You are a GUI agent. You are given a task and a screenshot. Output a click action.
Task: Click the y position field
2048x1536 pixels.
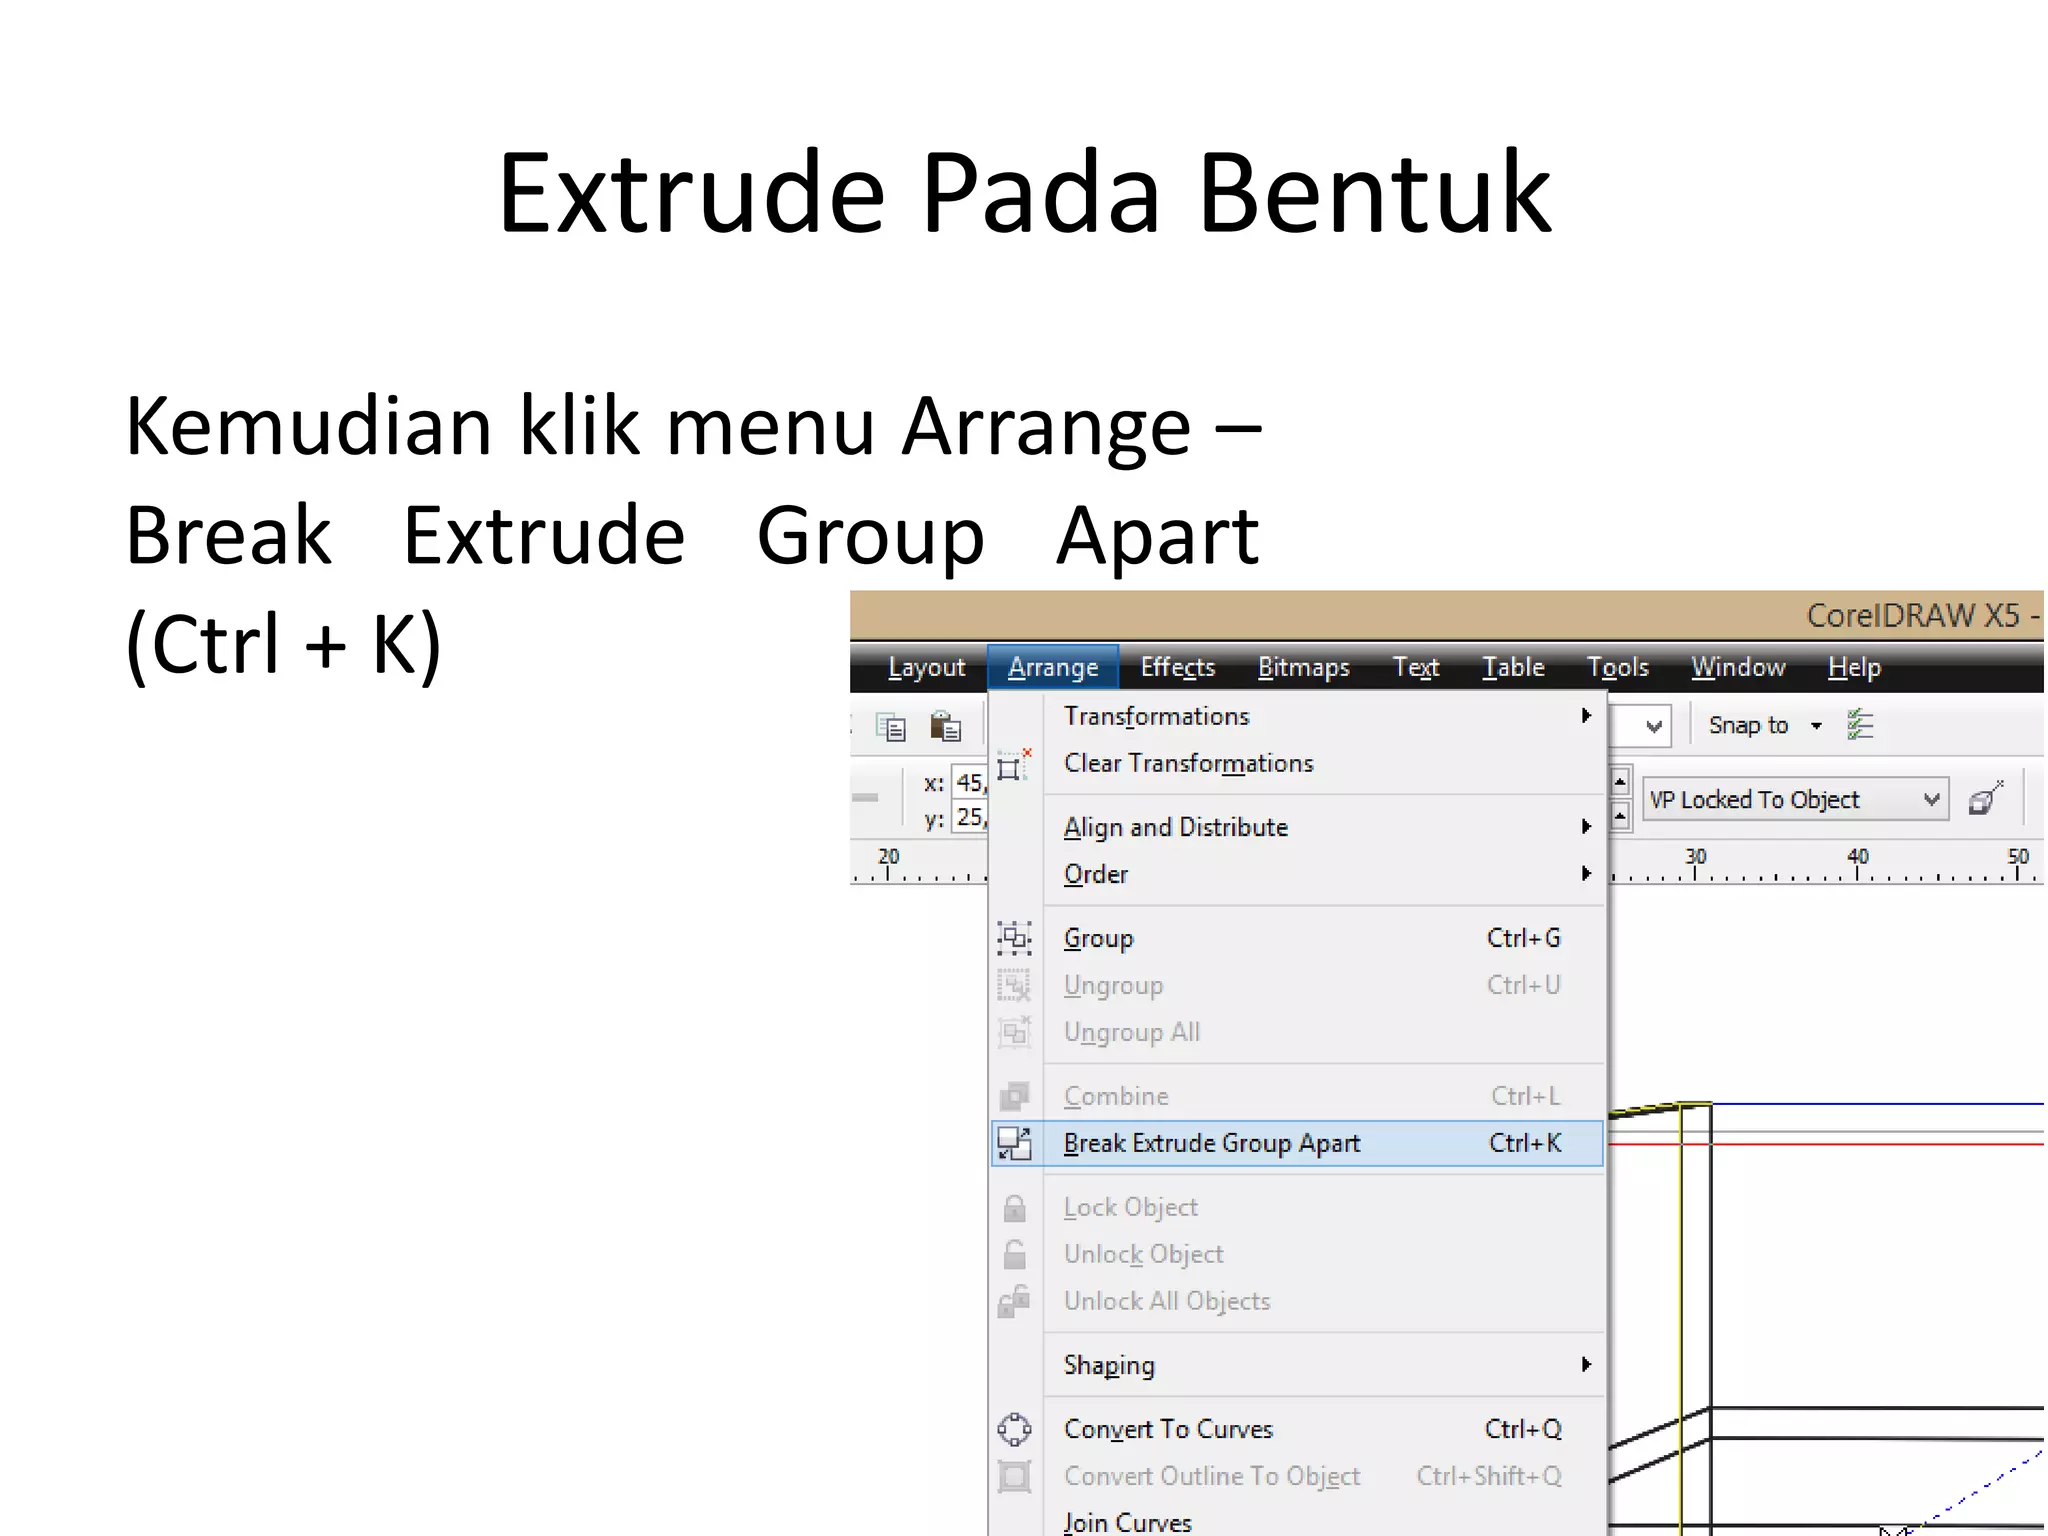[970, 818]
